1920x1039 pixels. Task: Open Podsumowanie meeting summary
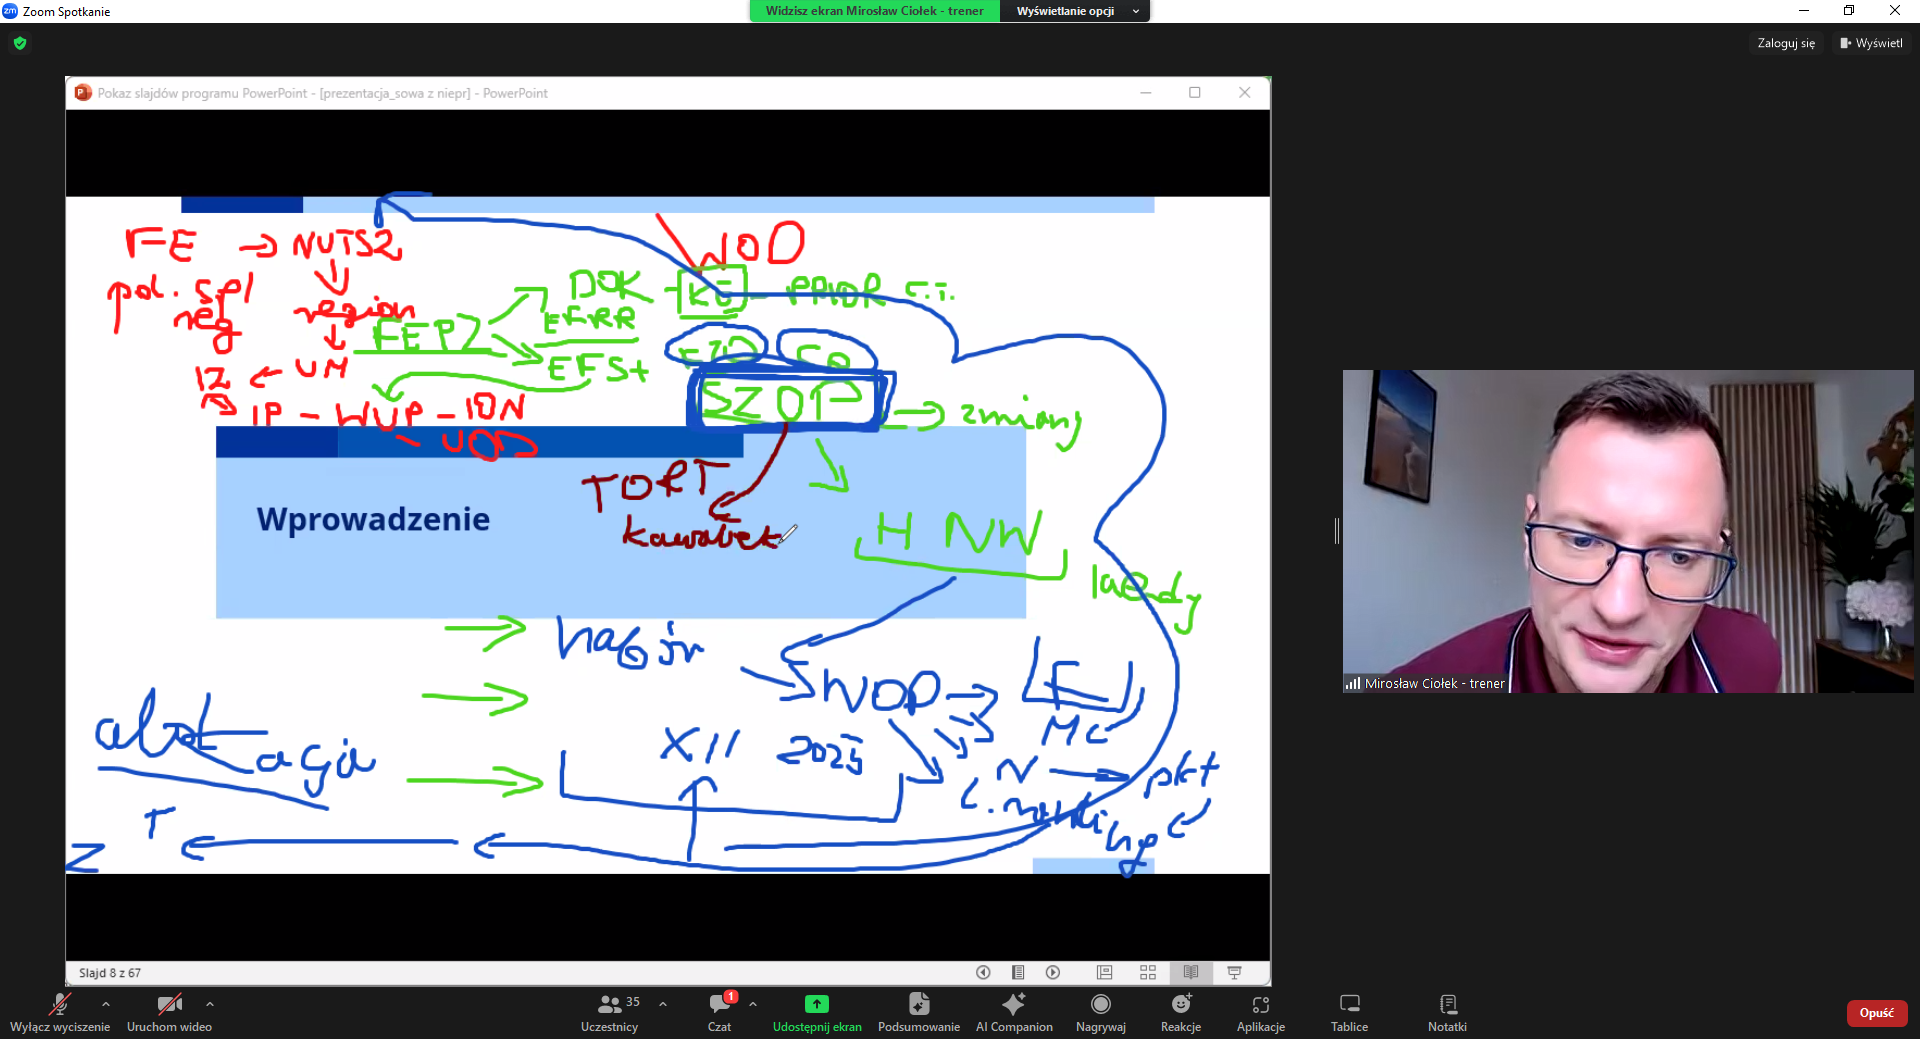[x=918, y=1012]
